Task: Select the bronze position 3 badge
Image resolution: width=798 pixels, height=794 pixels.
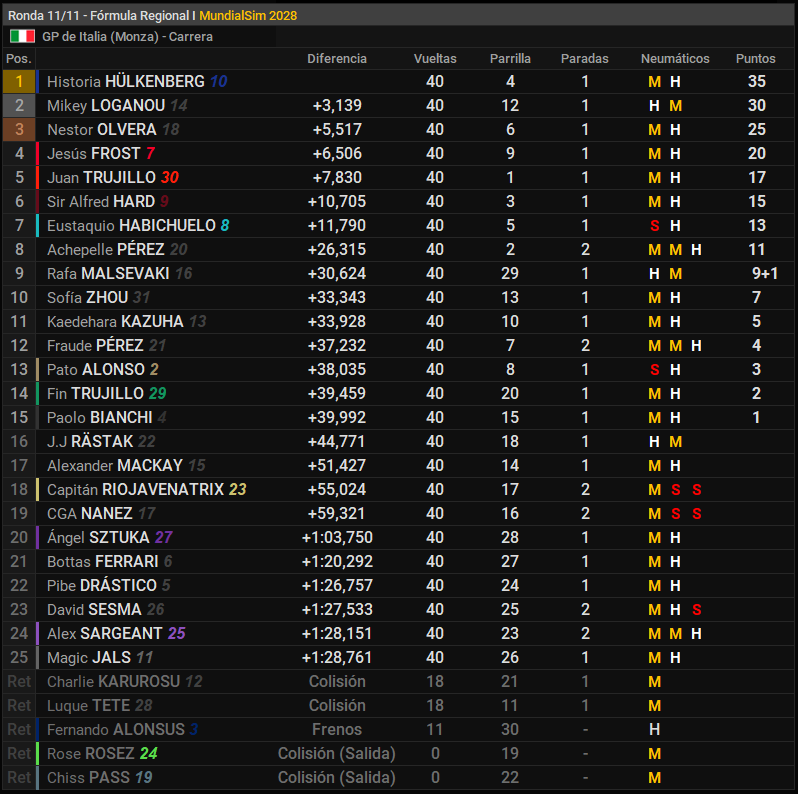Action: (19, 129)
